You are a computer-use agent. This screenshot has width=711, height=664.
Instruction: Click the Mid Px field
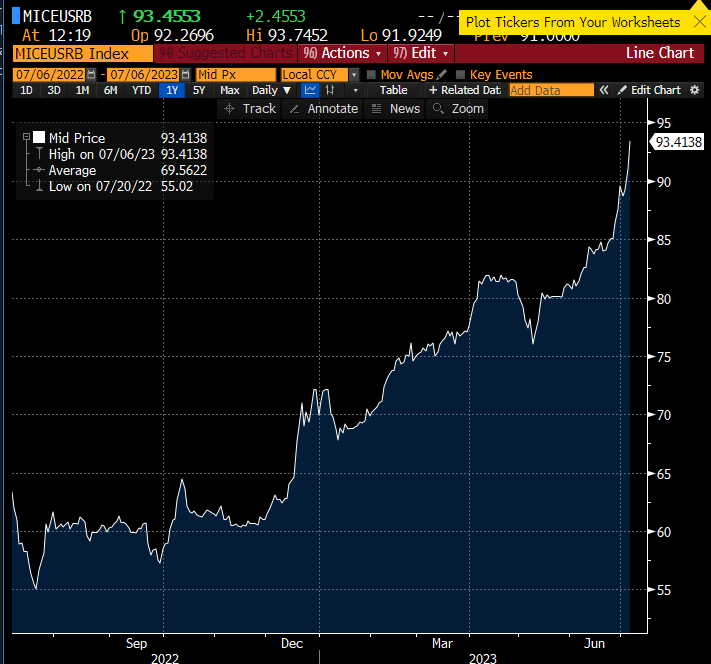coord(236,74)
